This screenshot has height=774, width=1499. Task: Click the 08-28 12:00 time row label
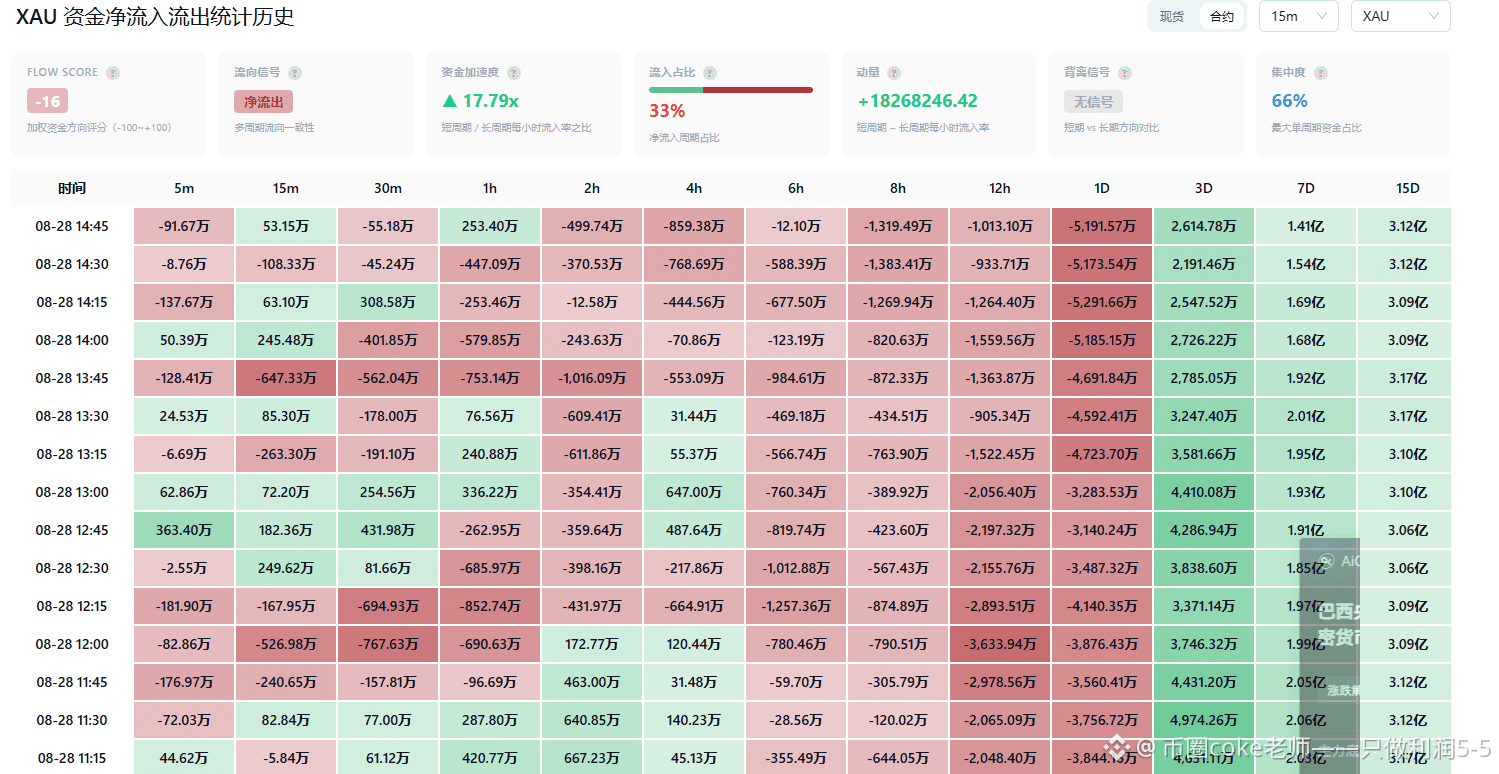pyautogui.click(x=72, y=644)
